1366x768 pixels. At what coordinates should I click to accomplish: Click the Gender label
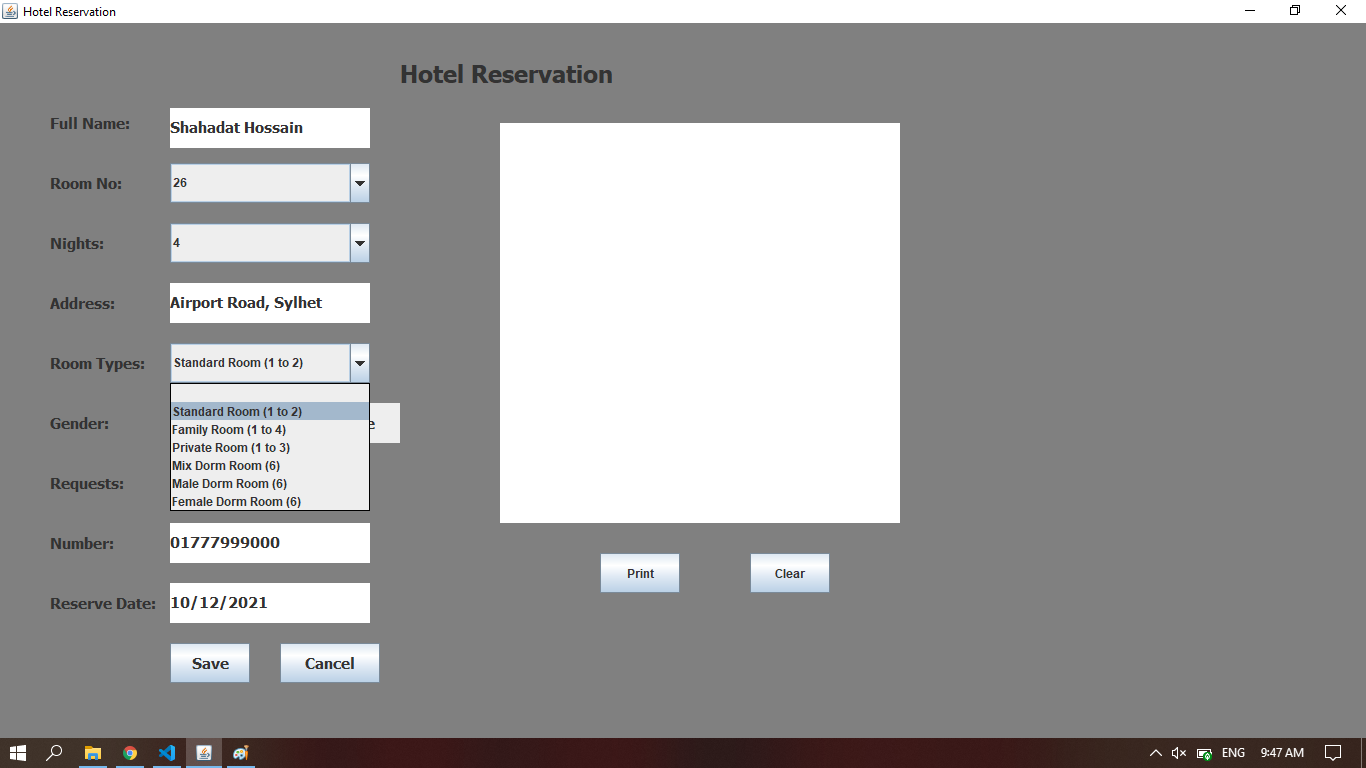pos(80,424)
